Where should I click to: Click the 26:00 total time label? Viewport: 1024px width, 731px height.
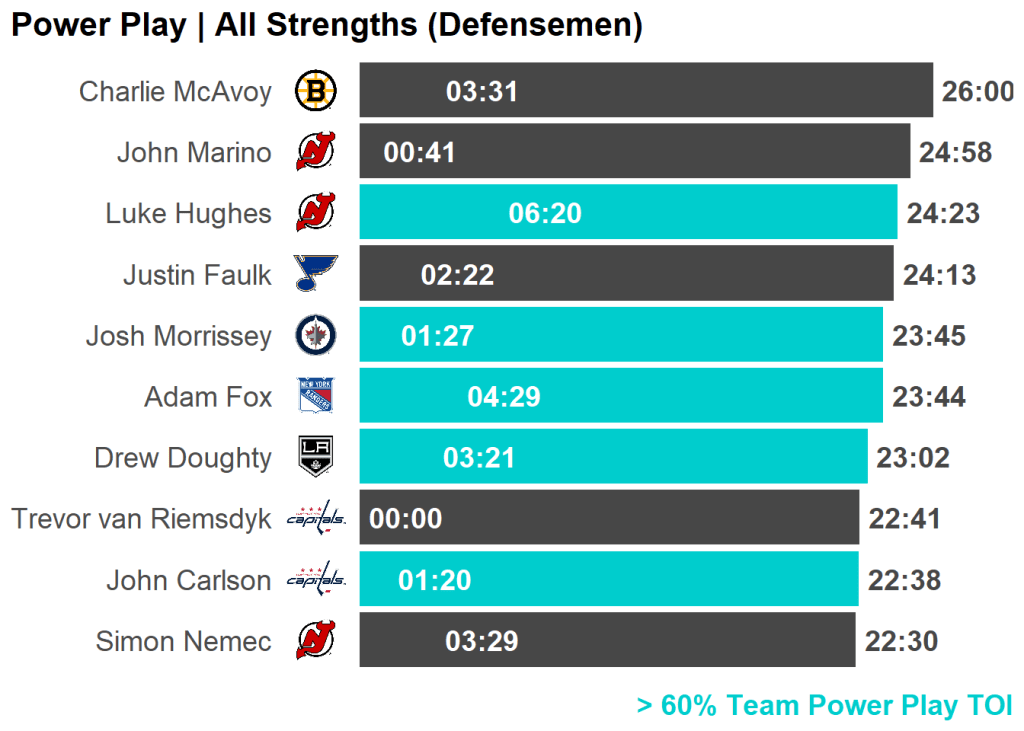(978, 92)
